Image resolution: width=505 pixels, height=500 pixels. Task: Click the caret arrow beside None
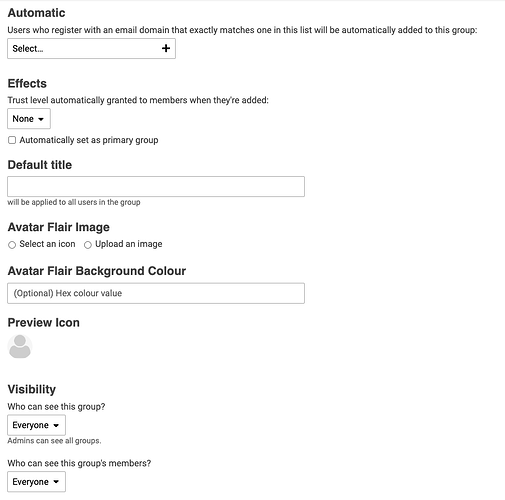point(41,119)
